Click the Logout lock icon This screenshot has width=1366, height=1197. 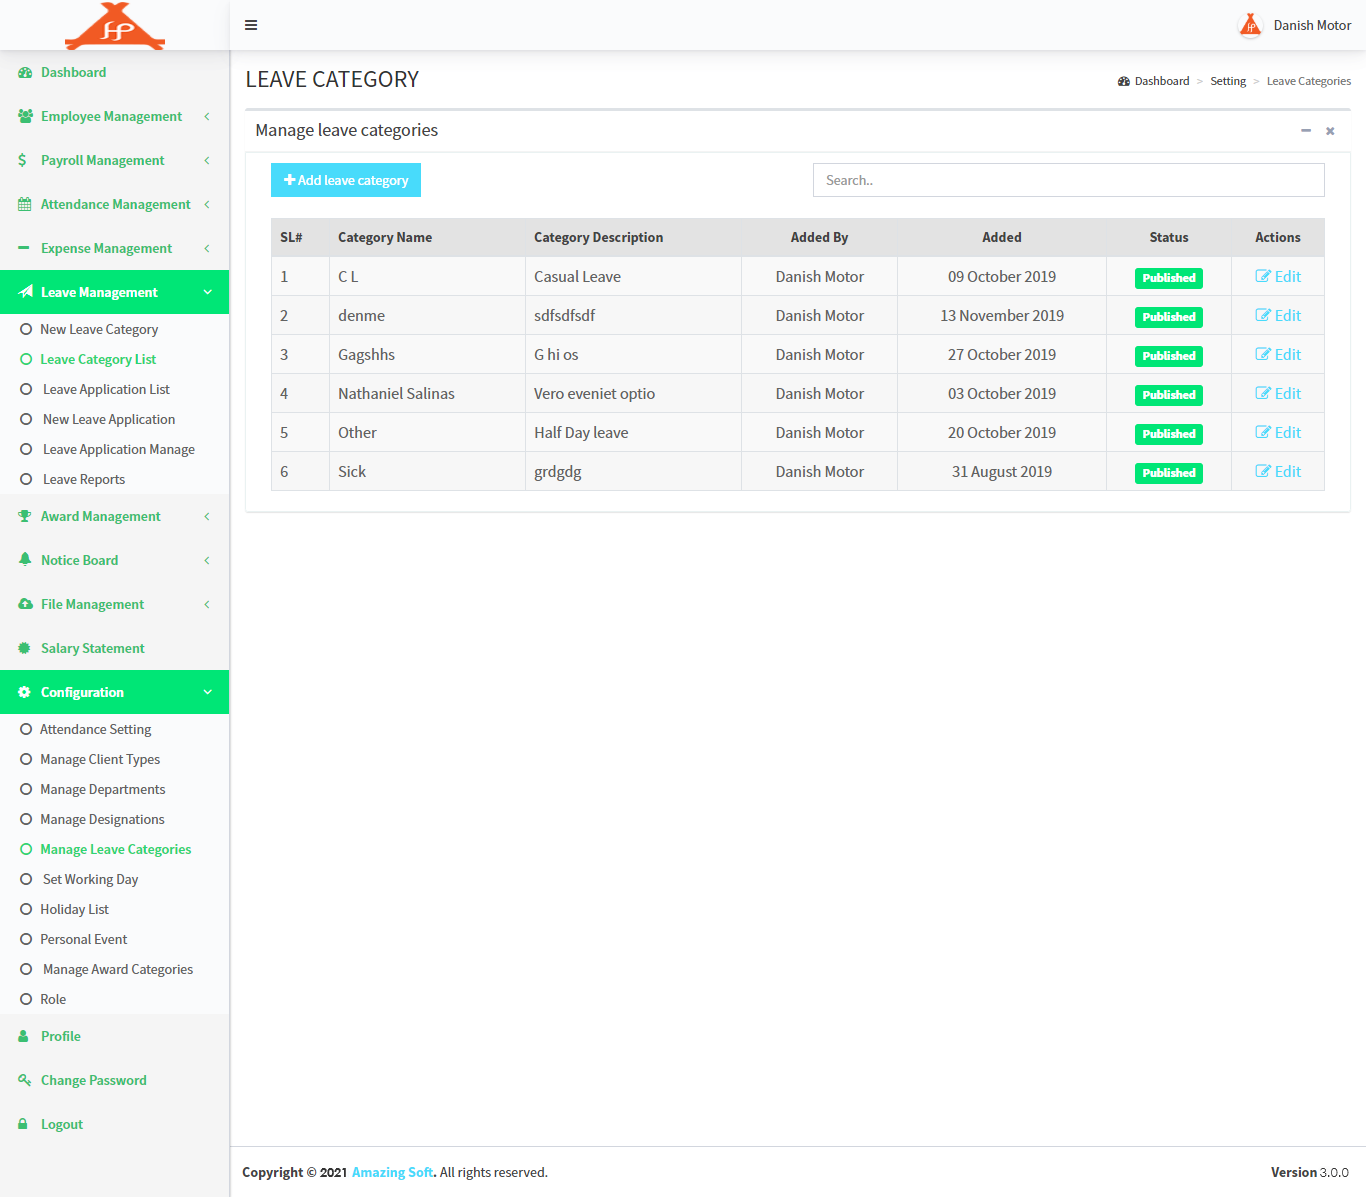[x=23, y=1124]
